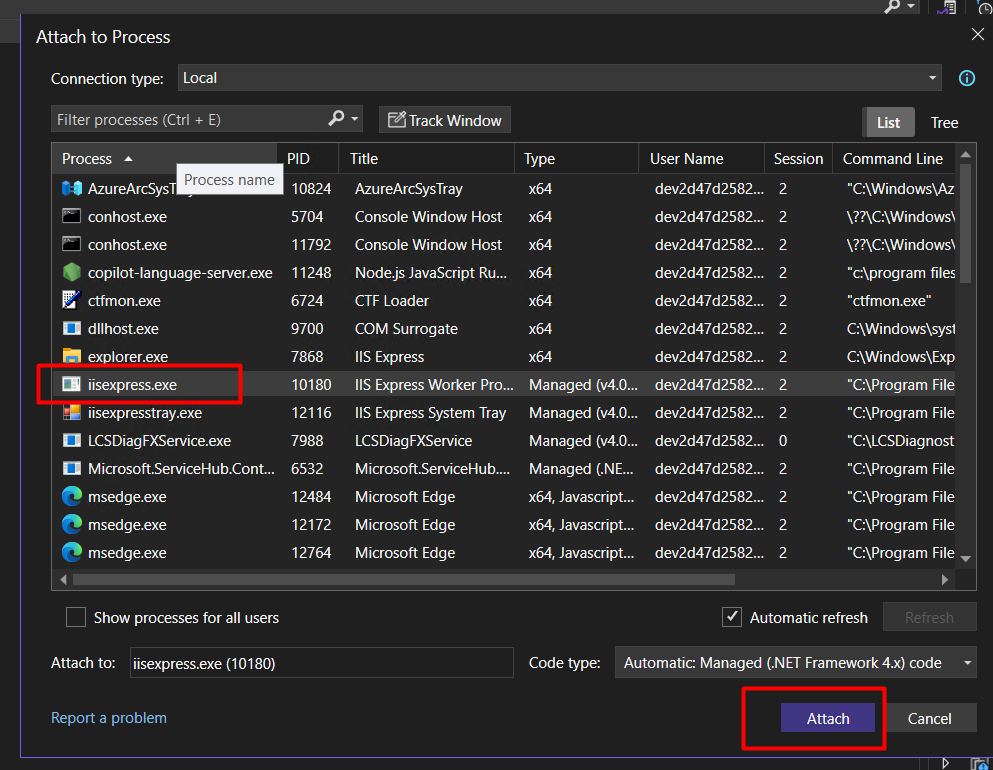
Task: Click the Track Window button
Action: [445, 120]
